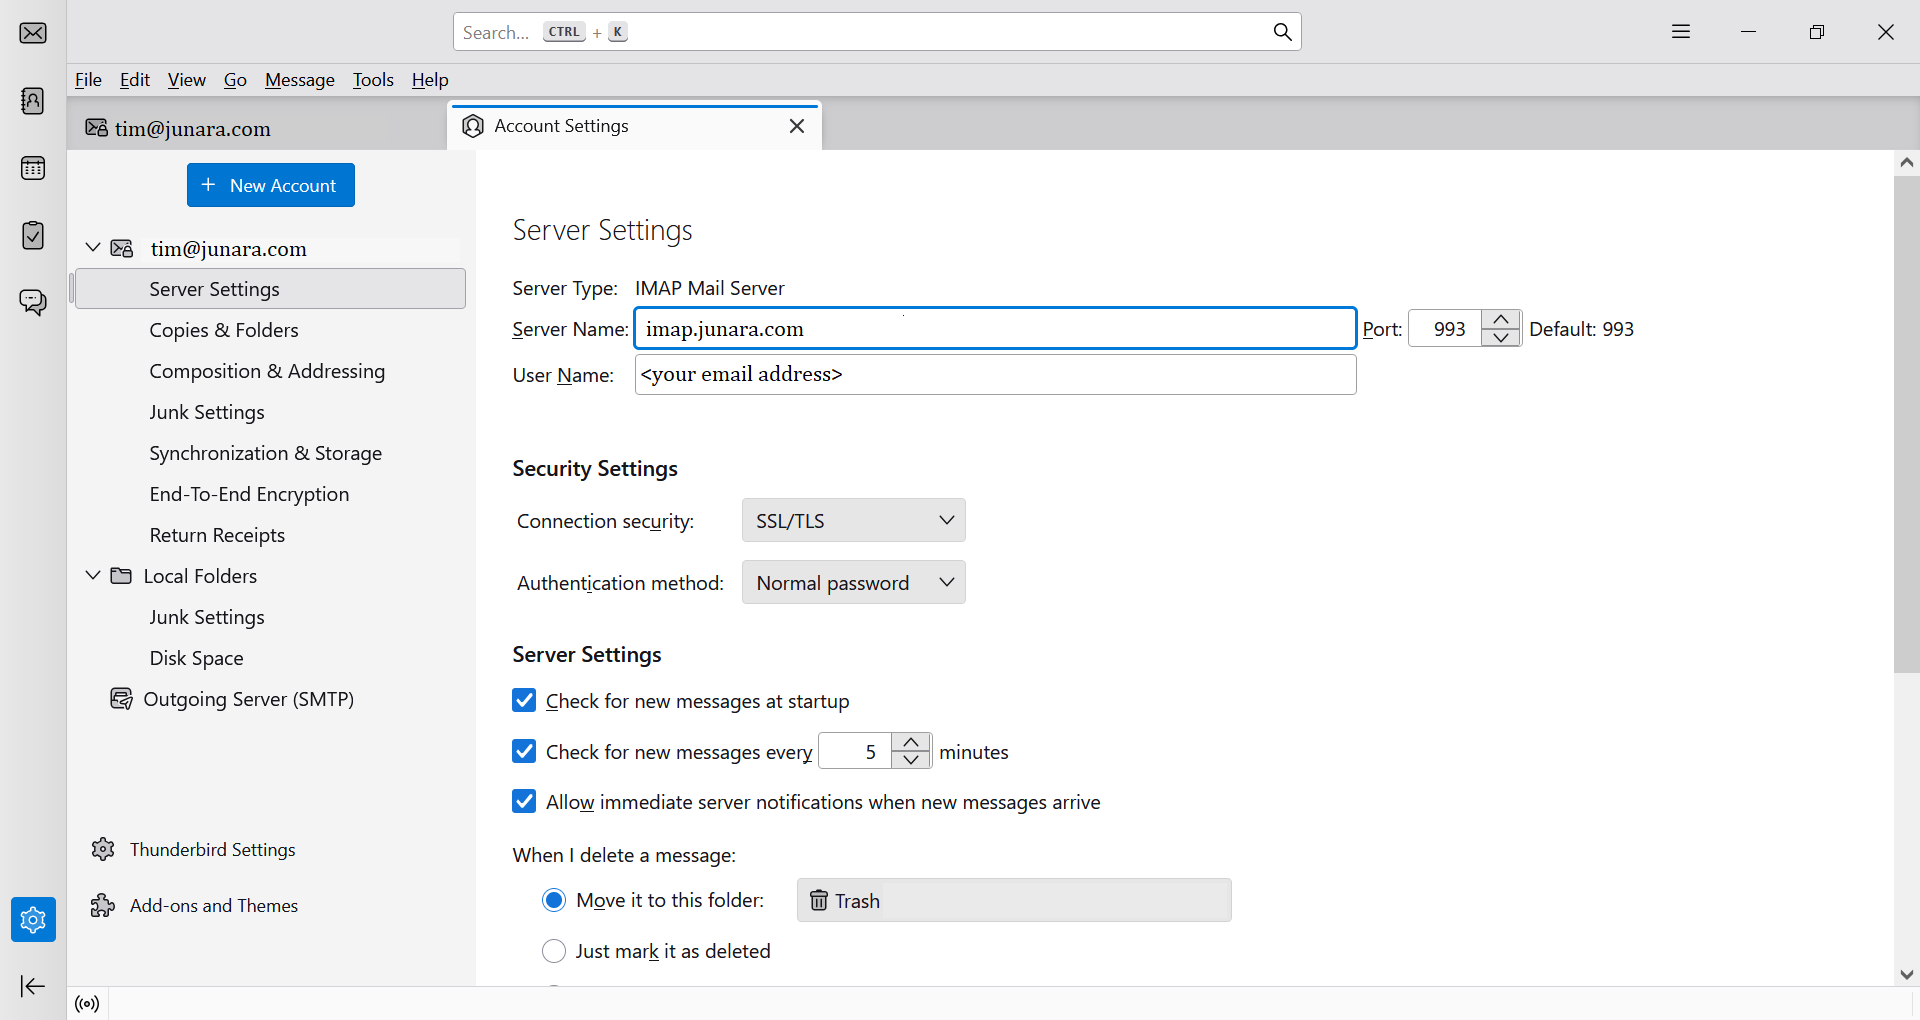Open Add-ons and Themes link

[x=214, y=906]
